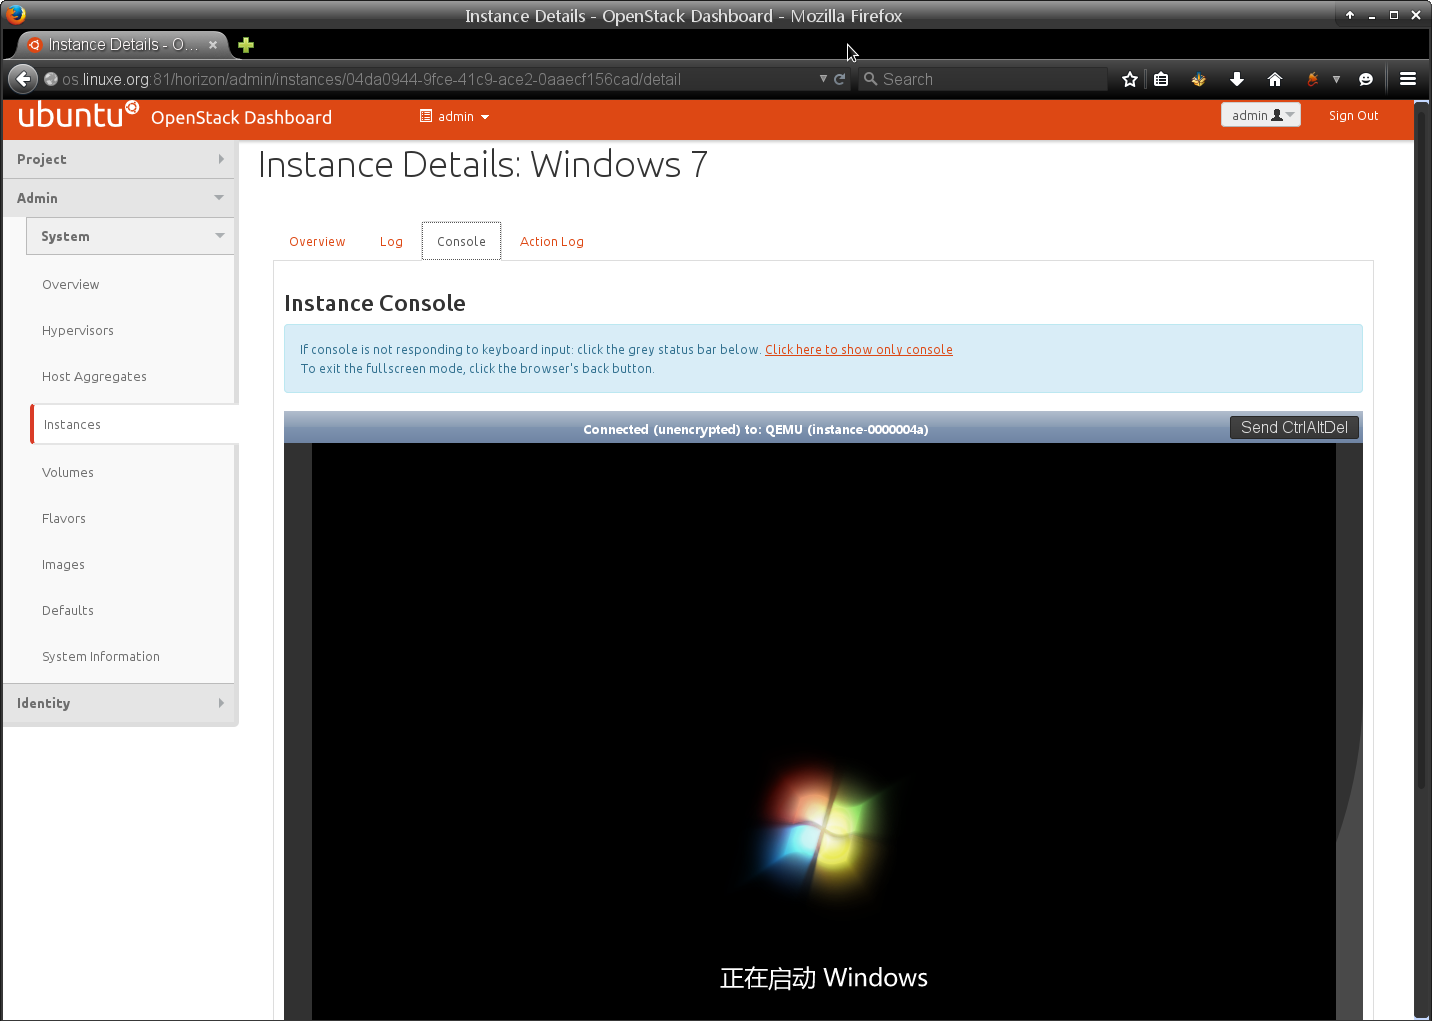Click the show only console link
This screenshot has width=1432, height=1021.
coord(859,350)
